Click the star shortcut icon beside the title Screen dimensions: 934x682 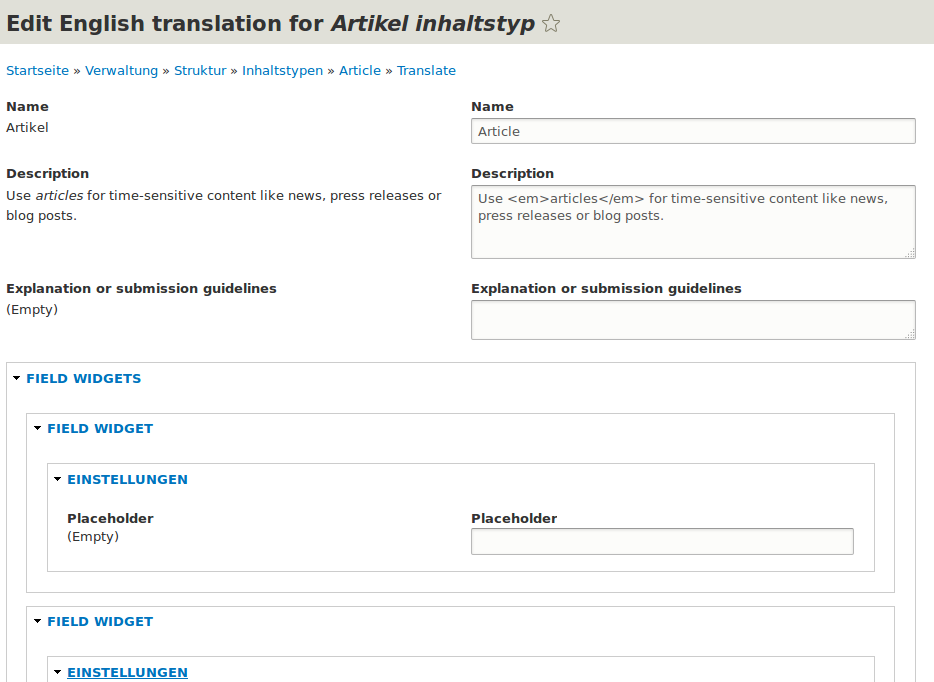551,24
